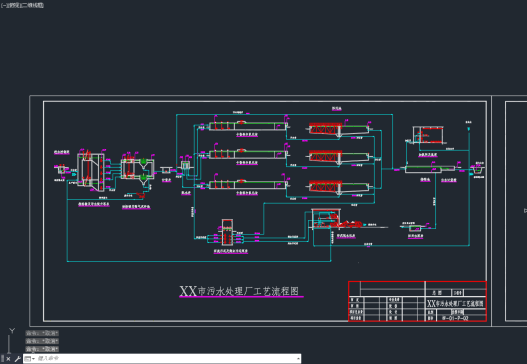Viewport: 527px width, 364px height.
Task: Close the command line window
Action: pos(8,359)
